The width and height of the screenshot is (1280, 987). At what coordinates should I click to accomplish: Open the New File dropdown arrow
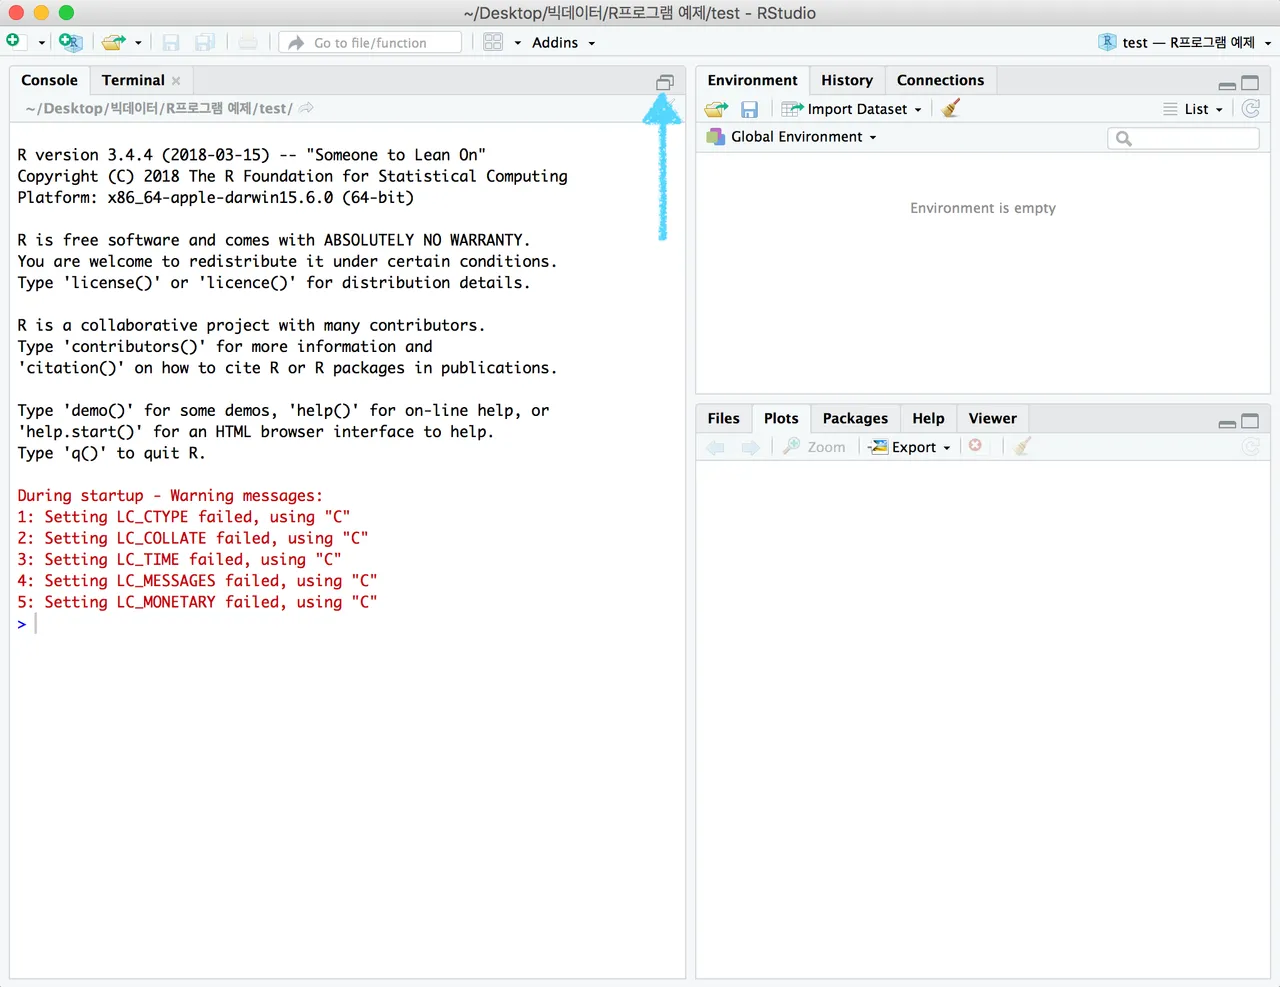(x=41, y=43)
